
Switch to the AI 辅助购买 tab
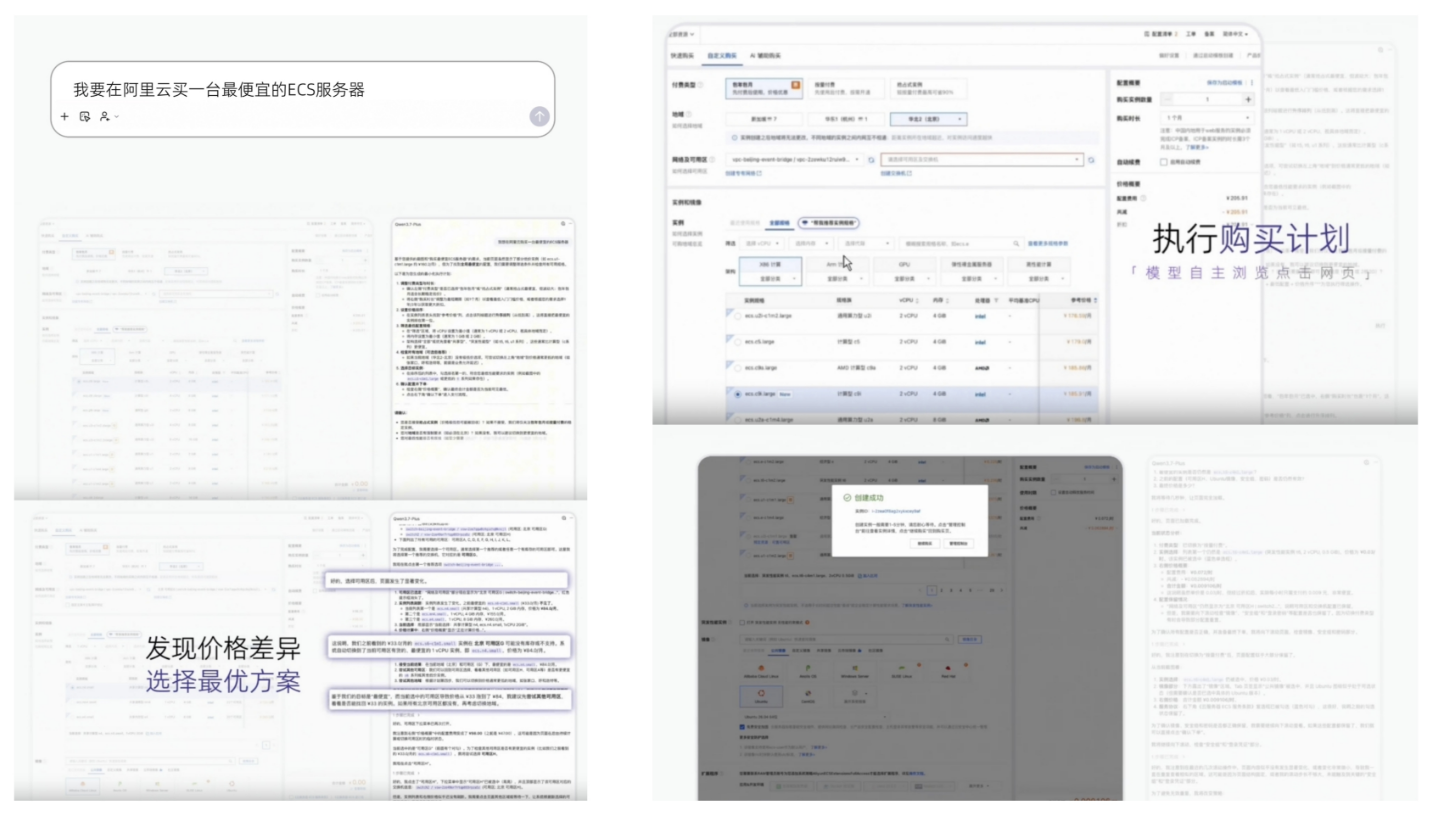(765, 55)
